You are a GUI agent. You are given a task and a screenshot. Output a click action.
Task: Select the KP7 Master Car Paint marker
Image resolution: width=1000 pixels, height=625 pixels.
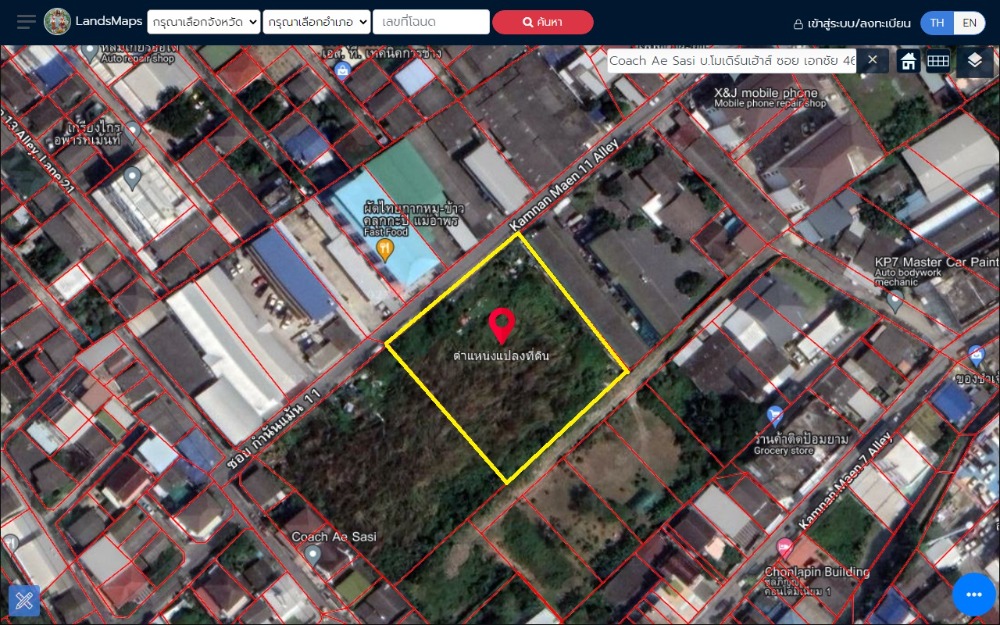point(895,301)
